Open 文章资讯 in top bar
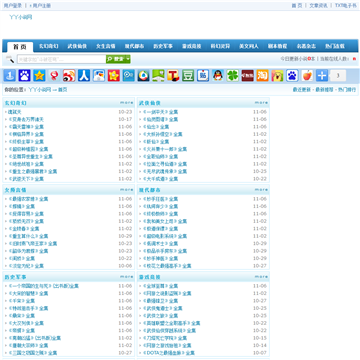This screenshot has width=360, height=360. coord(318,6)
